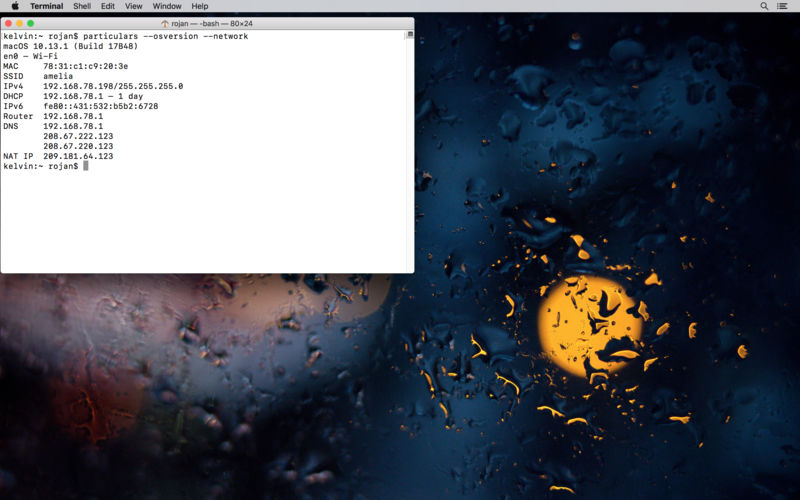
Task: Click the DHCP value '192.168.78.1 – 1 day'
Action: point(93,96)
